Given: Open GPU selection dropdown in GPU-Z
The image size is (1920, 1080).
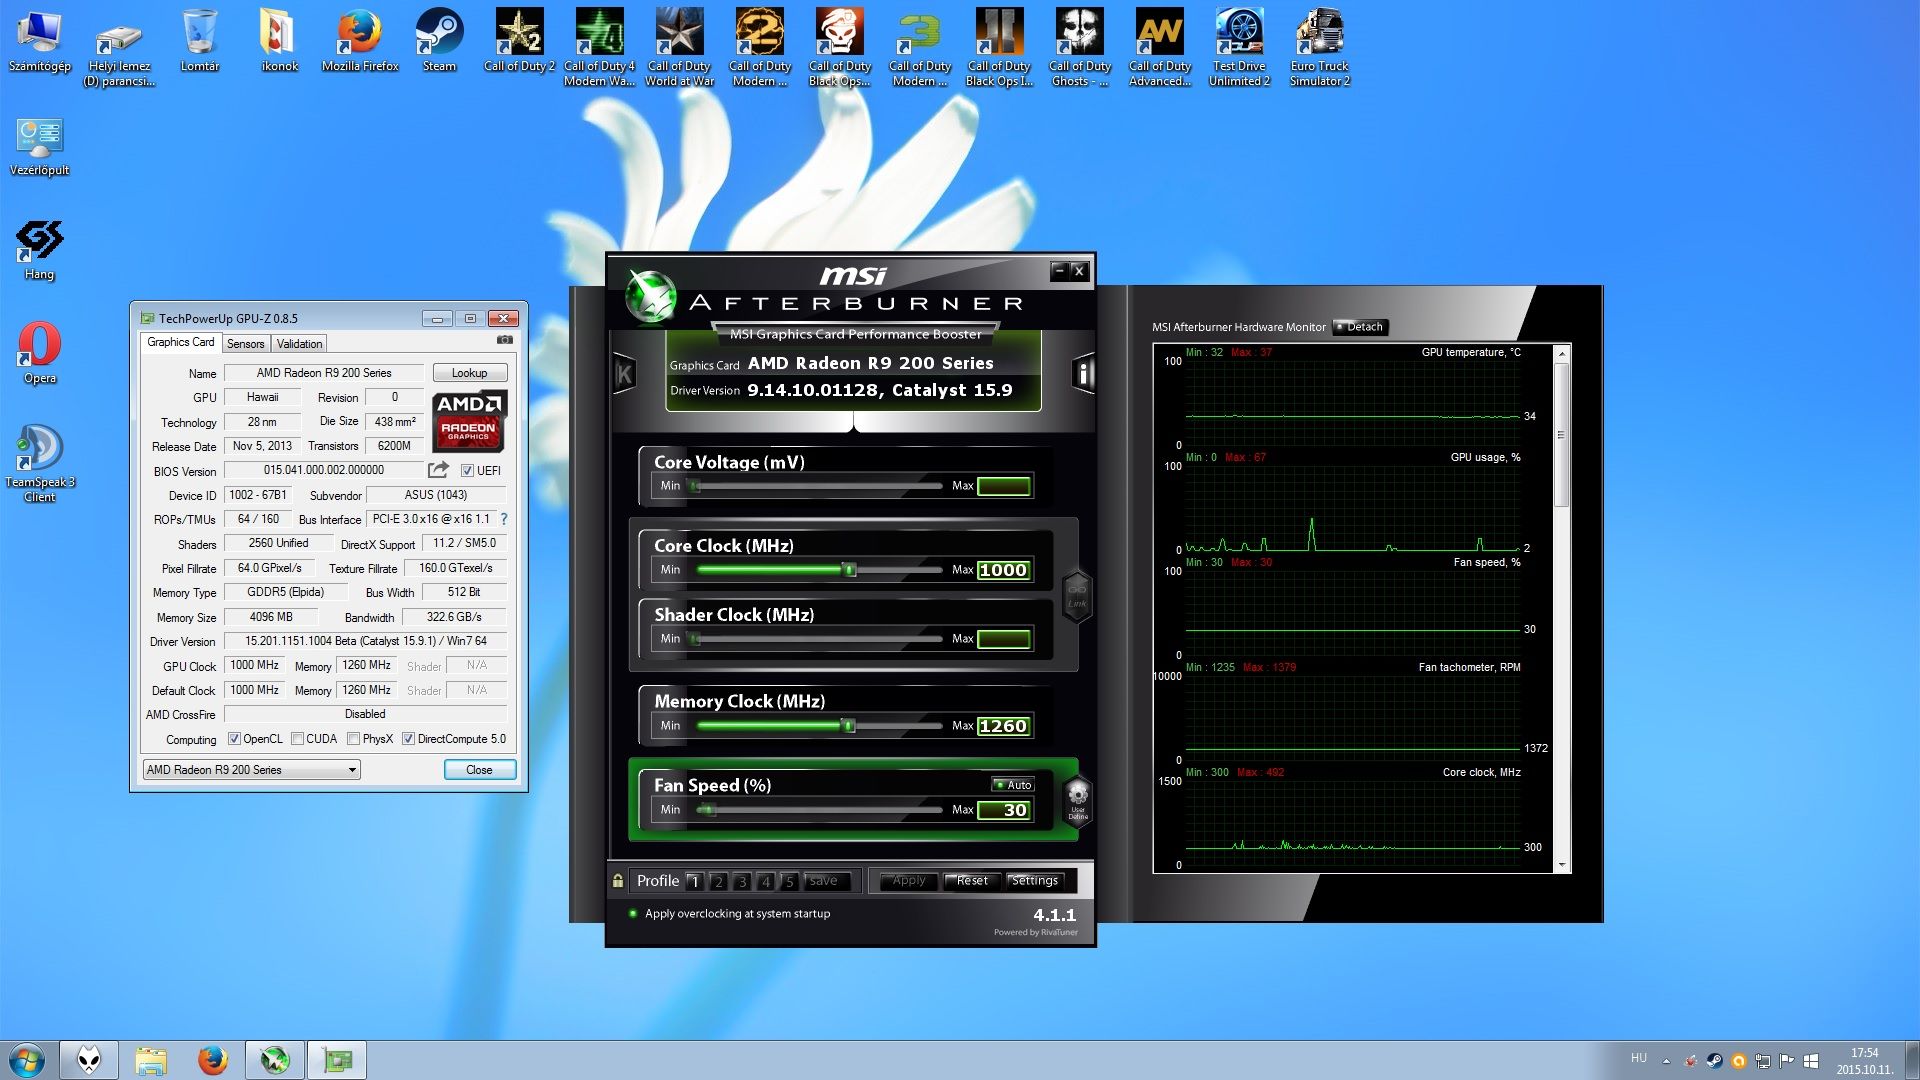Looking at the screenshot, I should pyautogui.click(x=251, y=770).
